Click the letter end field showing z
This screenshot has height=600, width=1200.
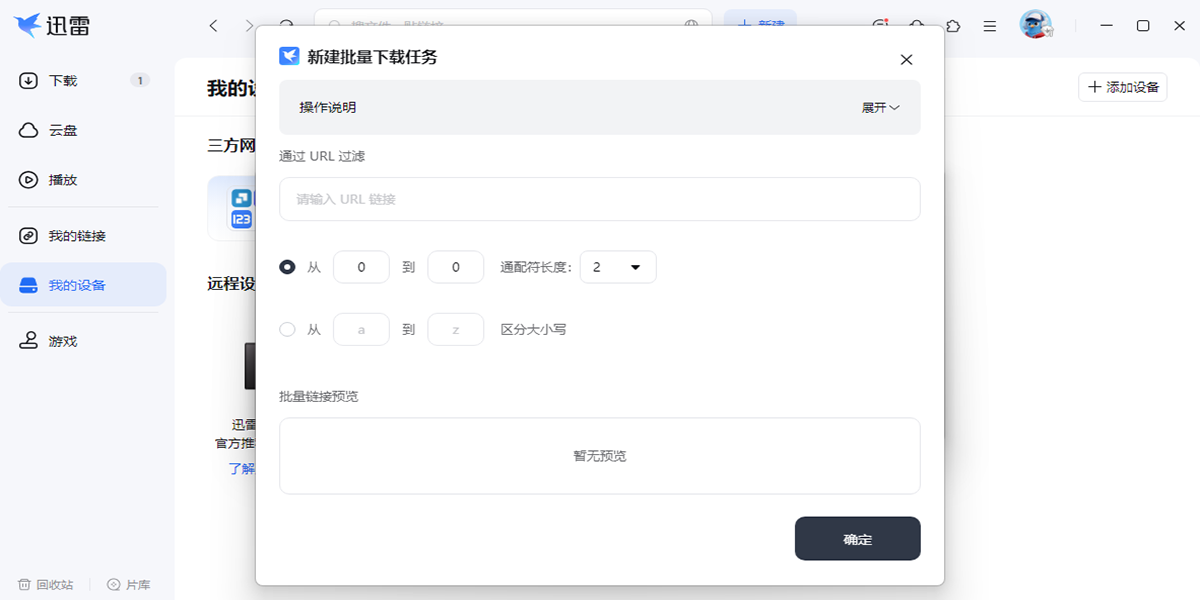(455, 329)
